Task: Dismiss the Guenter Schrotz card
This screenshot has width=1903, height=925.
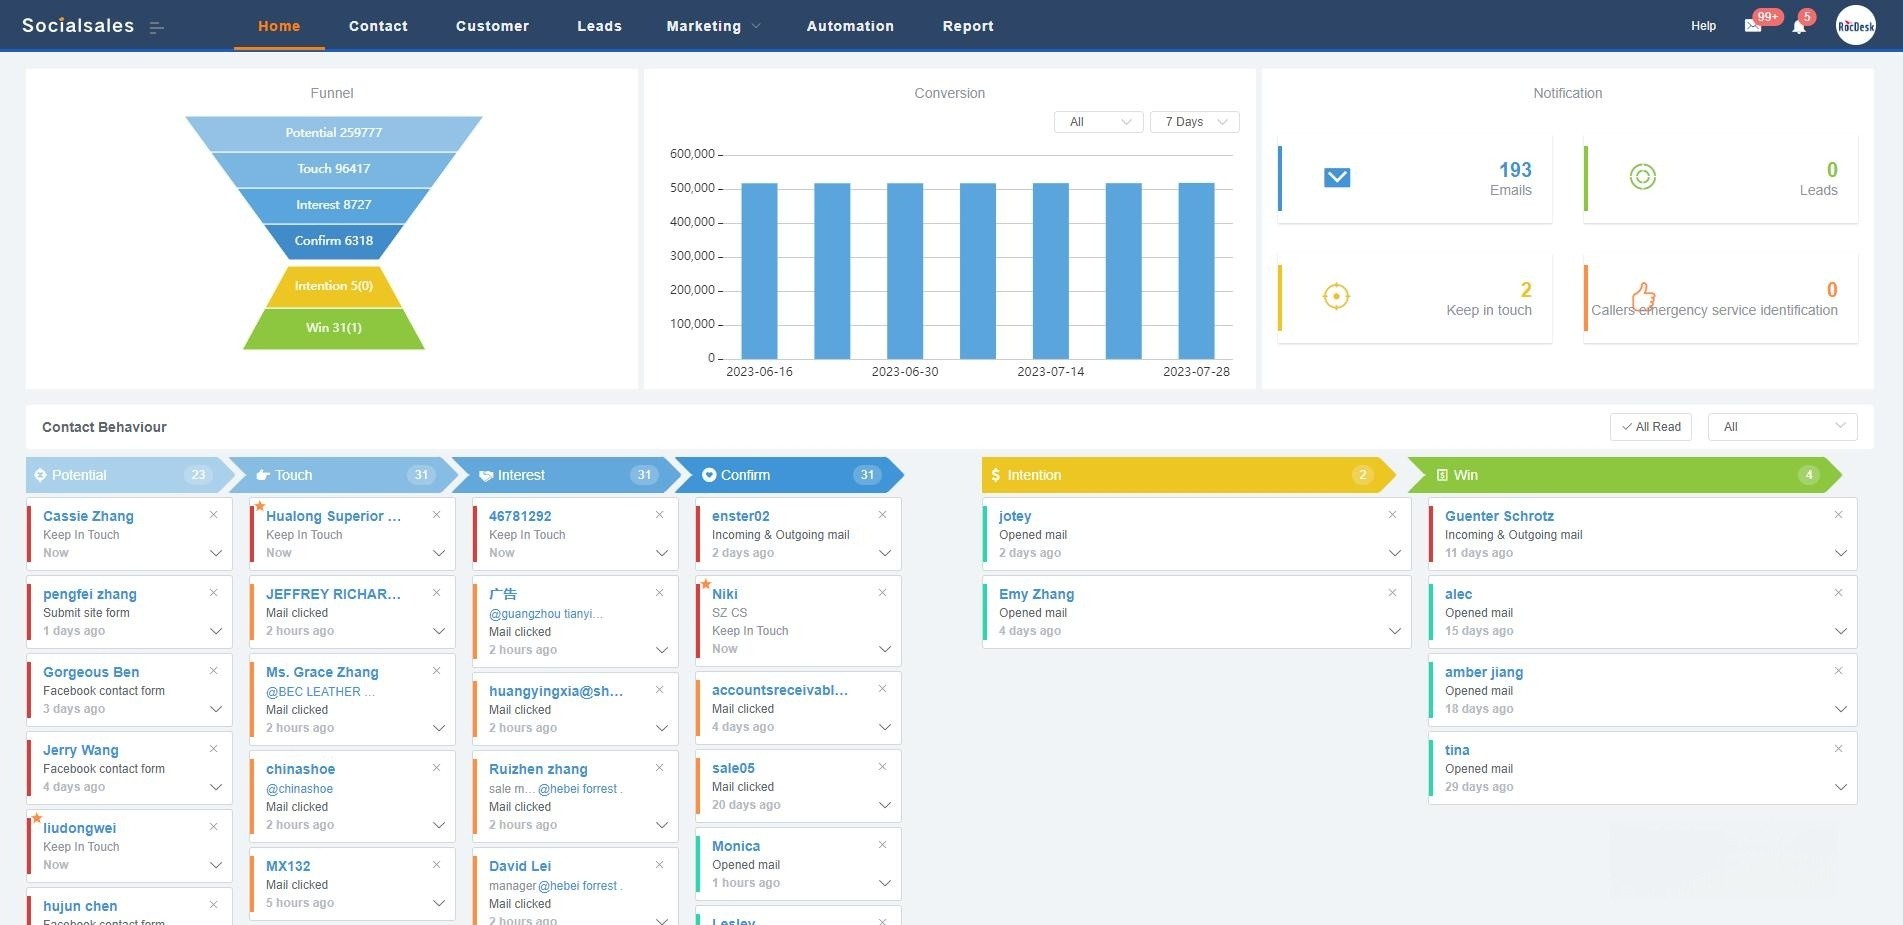Action: tap(1838, 515)
